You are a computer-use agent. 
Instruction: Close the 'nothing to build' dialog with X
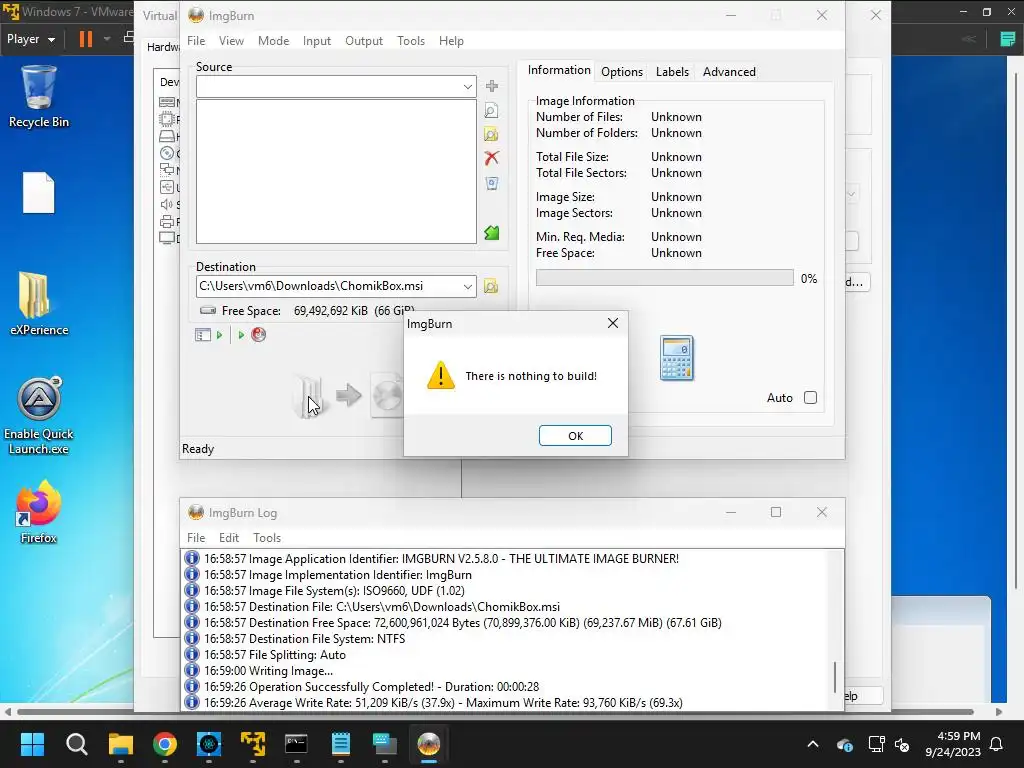(613, 323)
